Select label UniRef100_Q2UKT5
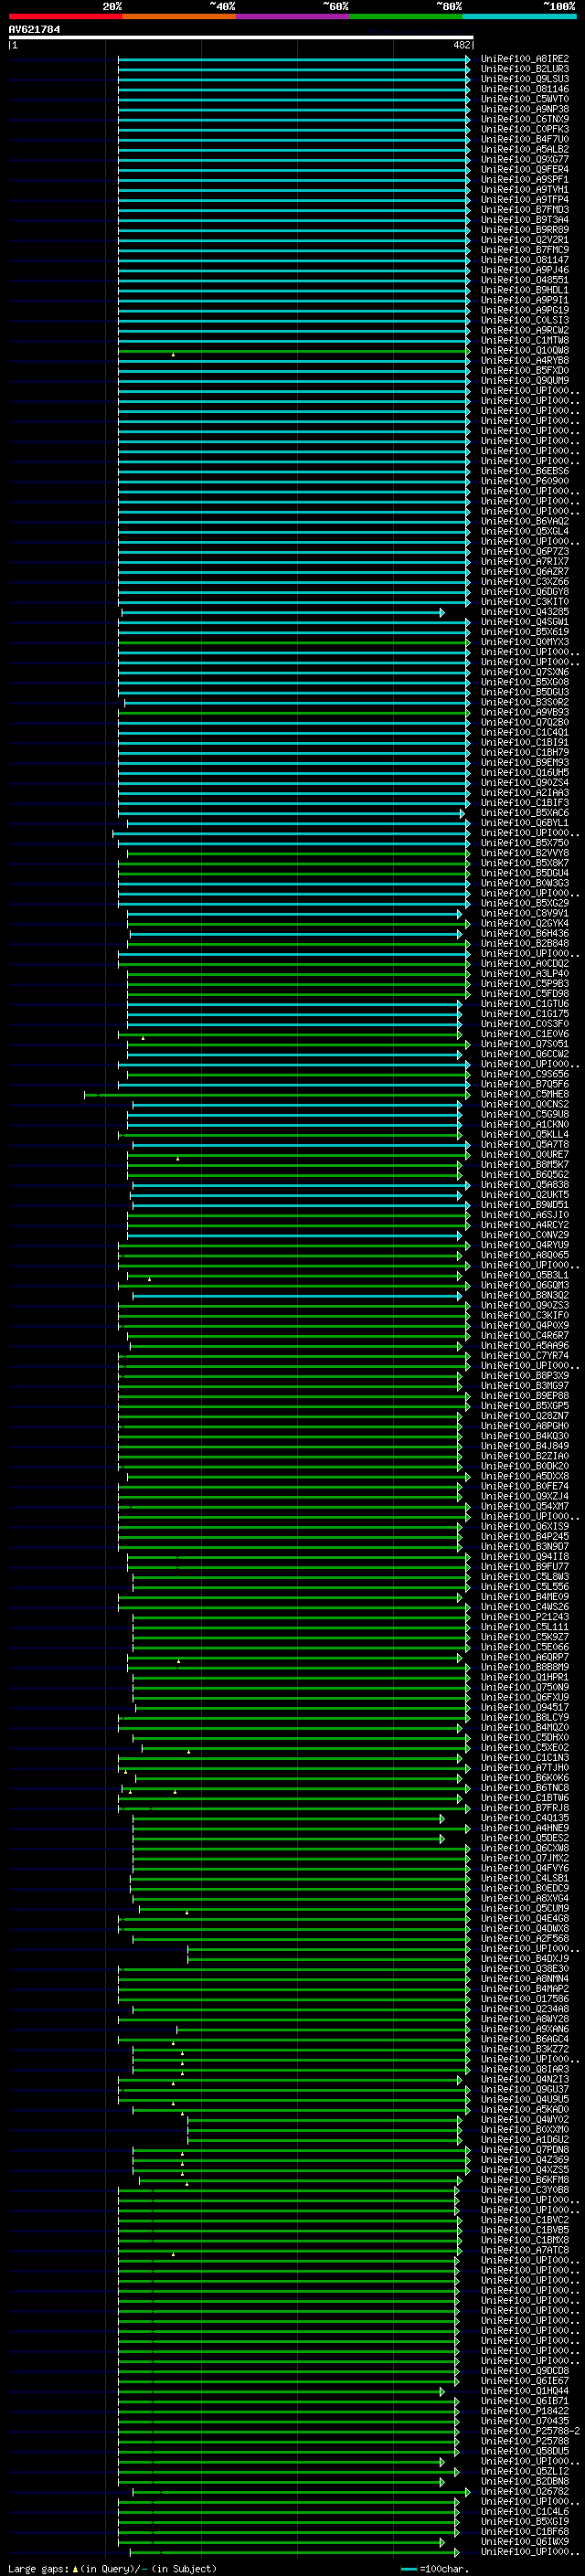Screen dimensions: 585x2576 [x=525, y=1195]
